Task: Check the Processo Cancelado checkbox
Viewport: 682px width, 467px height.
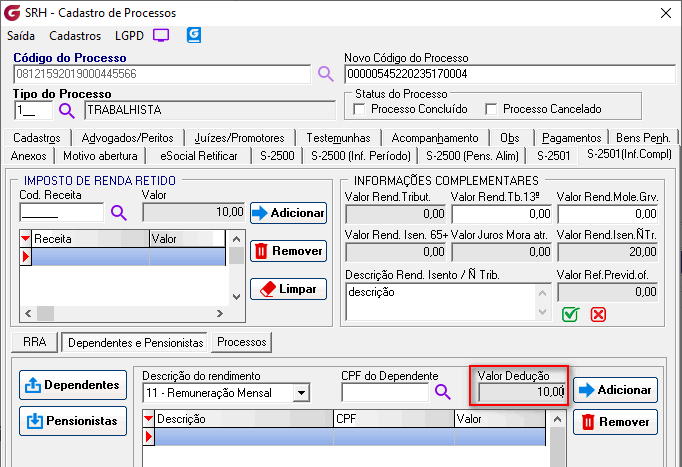Action: pyautogui.click(x=491, y=109)
